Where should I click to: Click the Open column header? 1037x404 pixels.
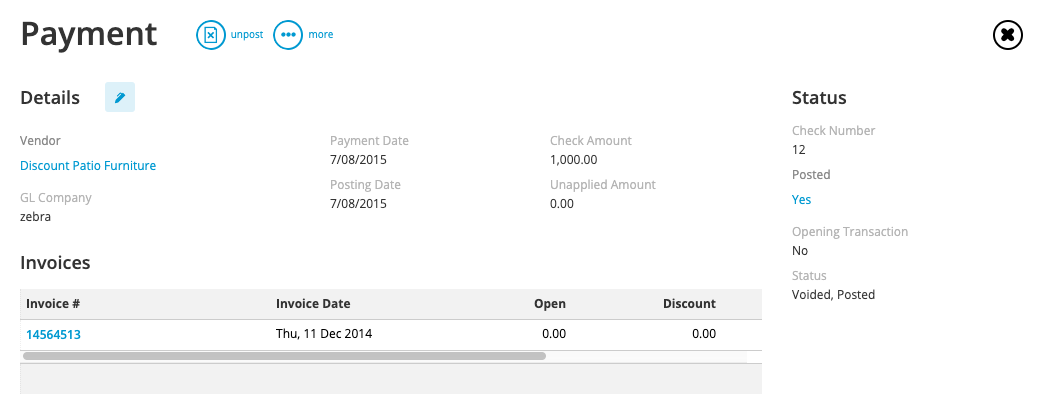[550, 303]
